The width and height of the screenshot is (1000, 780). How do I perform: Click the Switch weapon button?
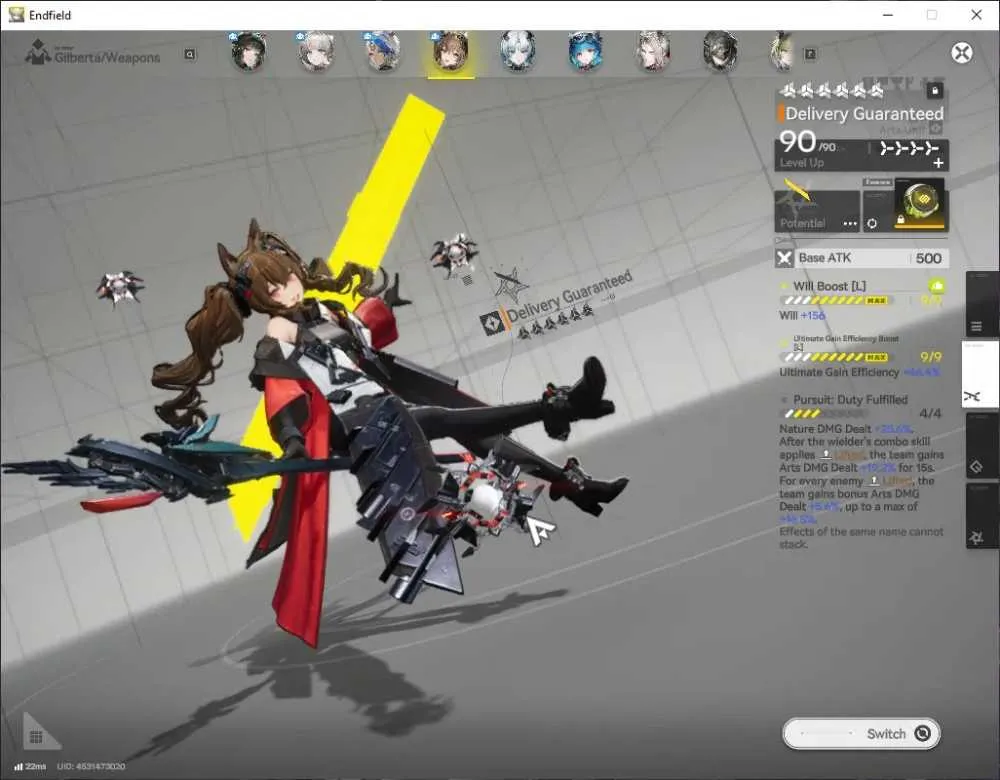[x=861, y=733]
